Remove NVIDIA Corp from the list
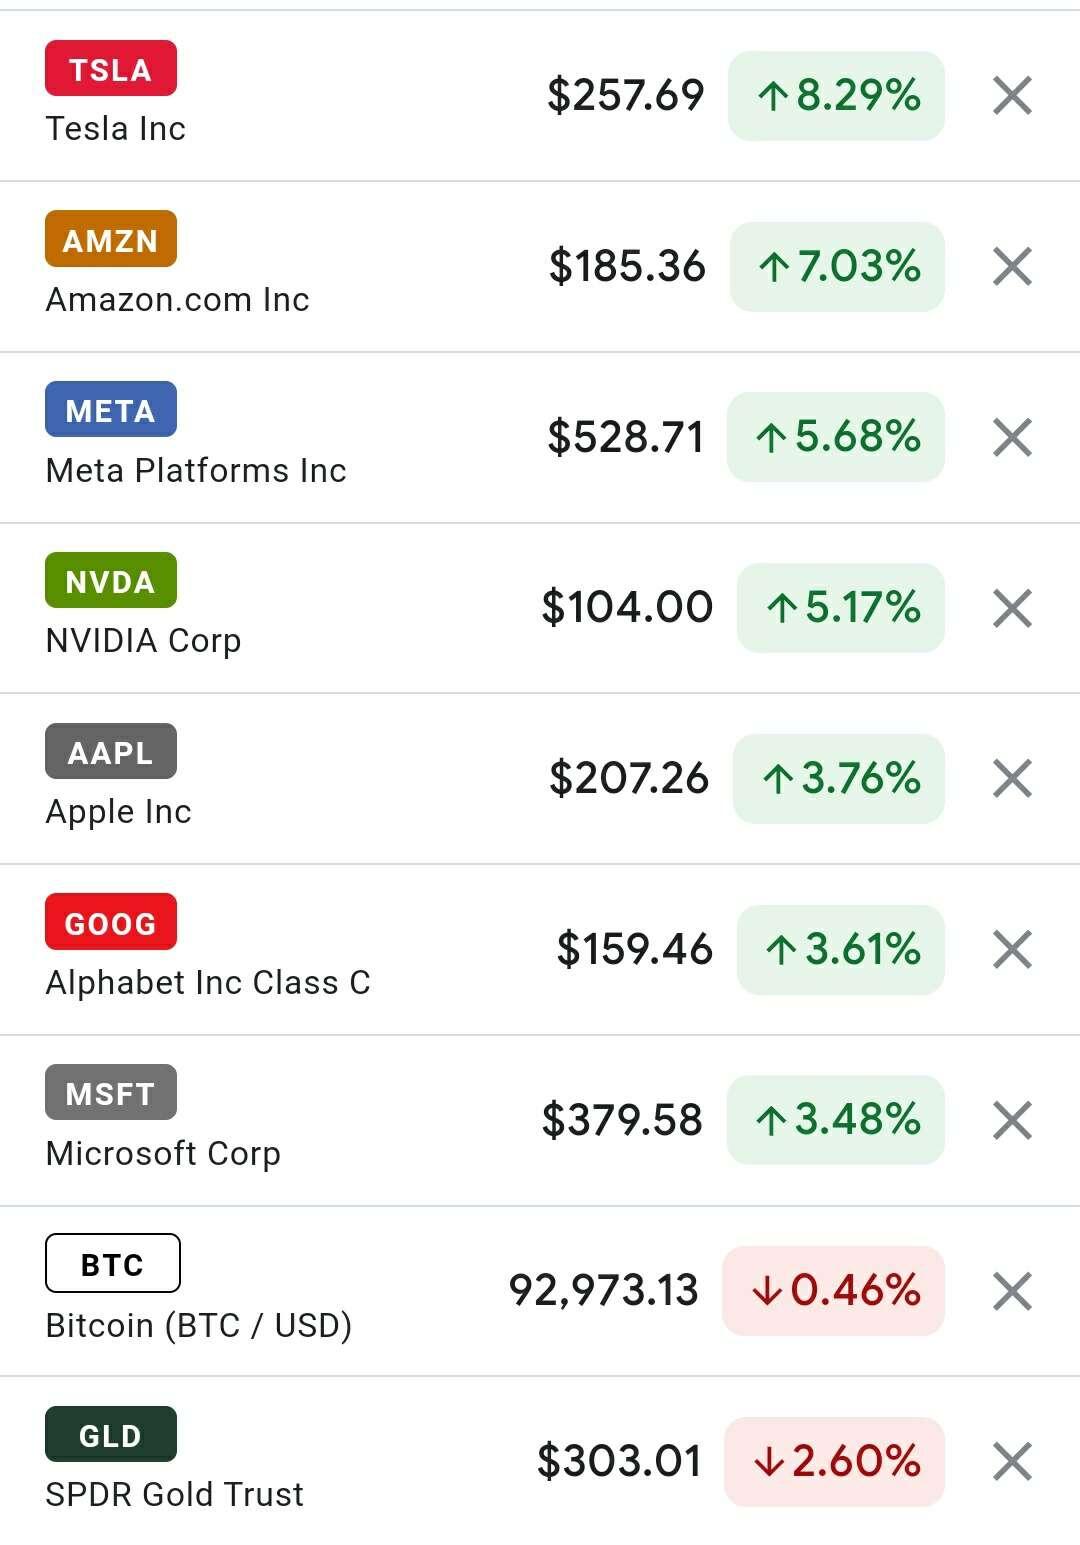 [x=1012, y=608]
